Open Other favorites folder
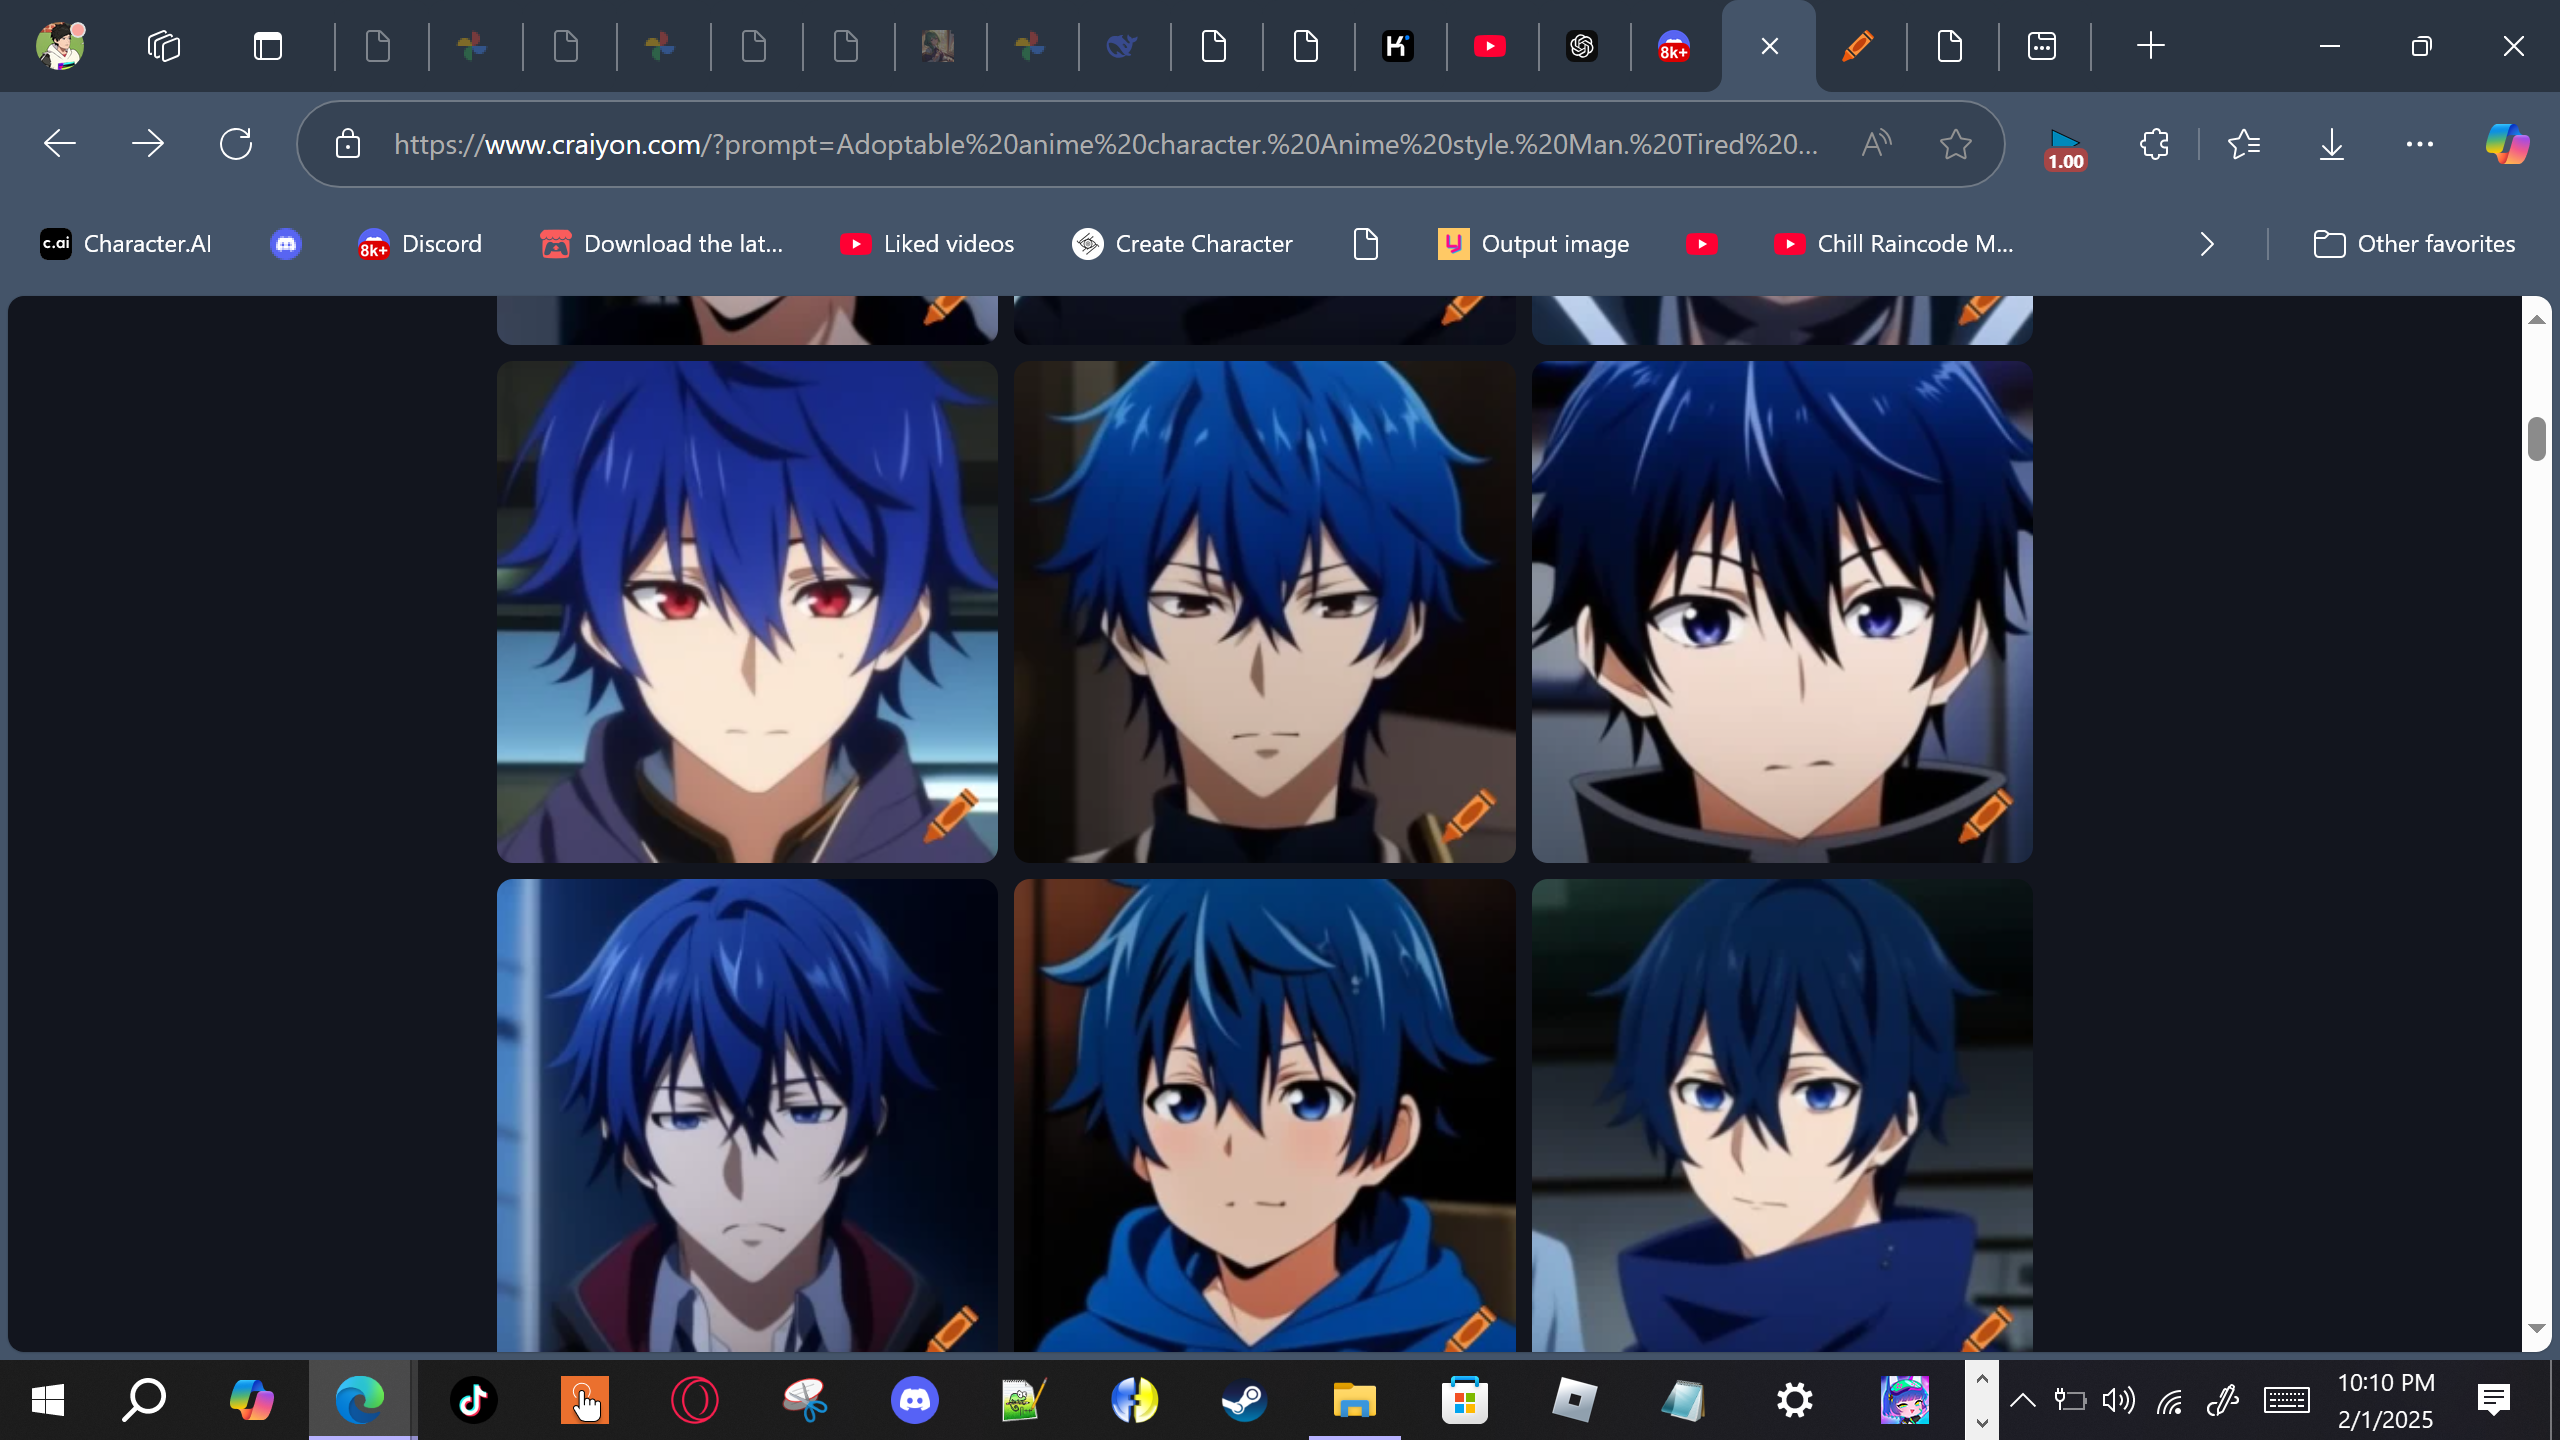 click(x=2414, y=244)
